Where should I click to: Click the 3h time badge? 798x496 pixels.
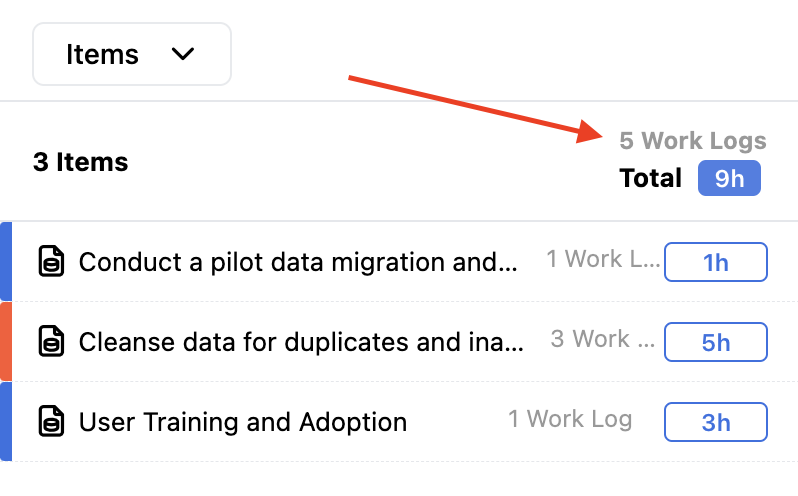click(716, 422)
